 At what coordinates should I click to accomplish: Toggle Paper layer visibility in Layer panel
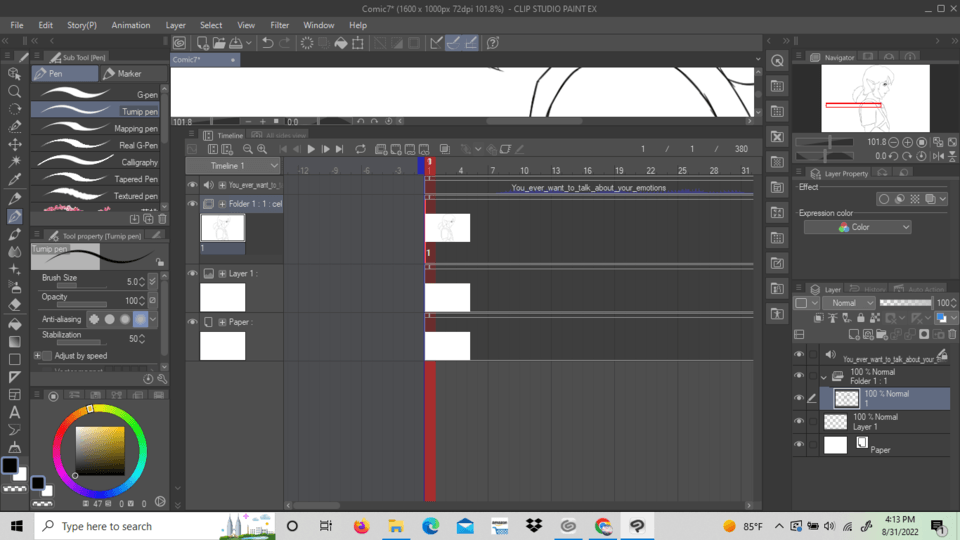click(x=799, y=444)
